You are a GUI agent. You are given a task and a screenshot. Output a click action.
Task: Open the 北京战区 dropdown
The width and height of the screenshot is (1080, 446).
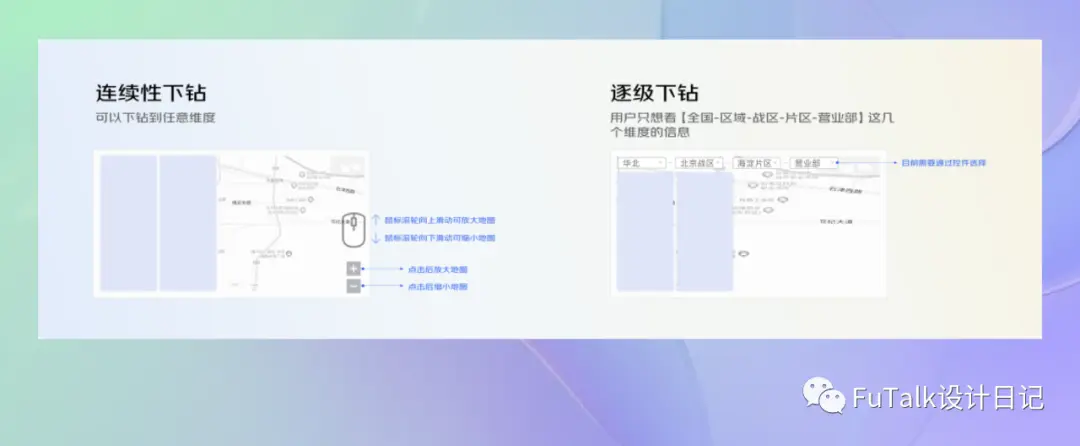tap(700, 163)
